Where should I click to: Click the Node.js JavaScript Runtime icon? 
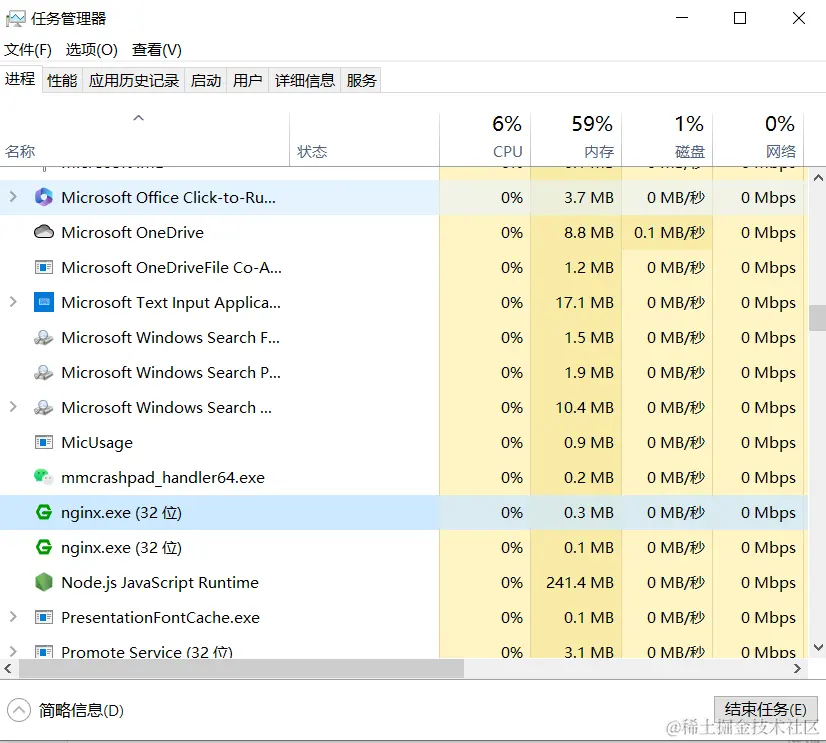(44, 582)
